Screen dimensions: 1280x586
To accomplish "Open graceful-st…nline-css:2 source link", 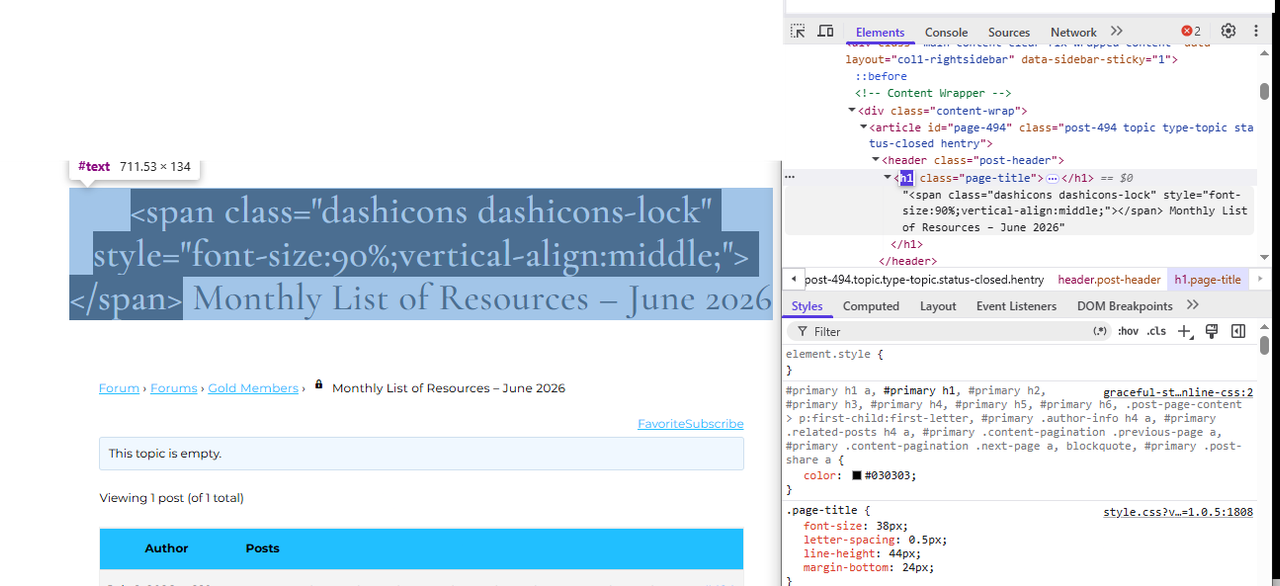I will [x=1178, y=393].
